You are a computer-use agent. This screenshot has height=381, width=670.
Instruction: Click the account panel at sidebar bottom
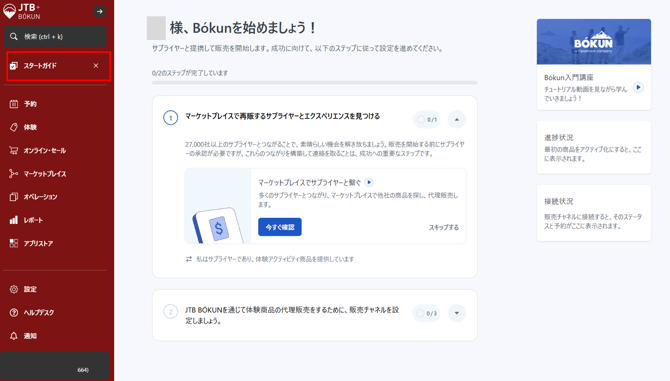pyautogui.click(x=55, y=365)
